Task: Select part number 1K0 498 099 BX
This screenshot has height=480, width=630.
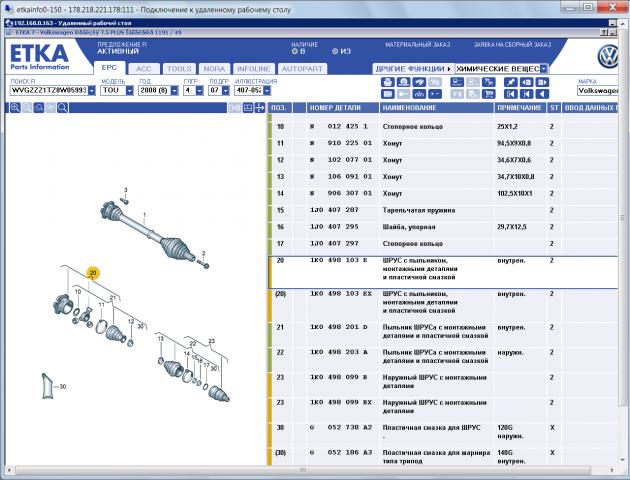Action: [x=340, y=402]
